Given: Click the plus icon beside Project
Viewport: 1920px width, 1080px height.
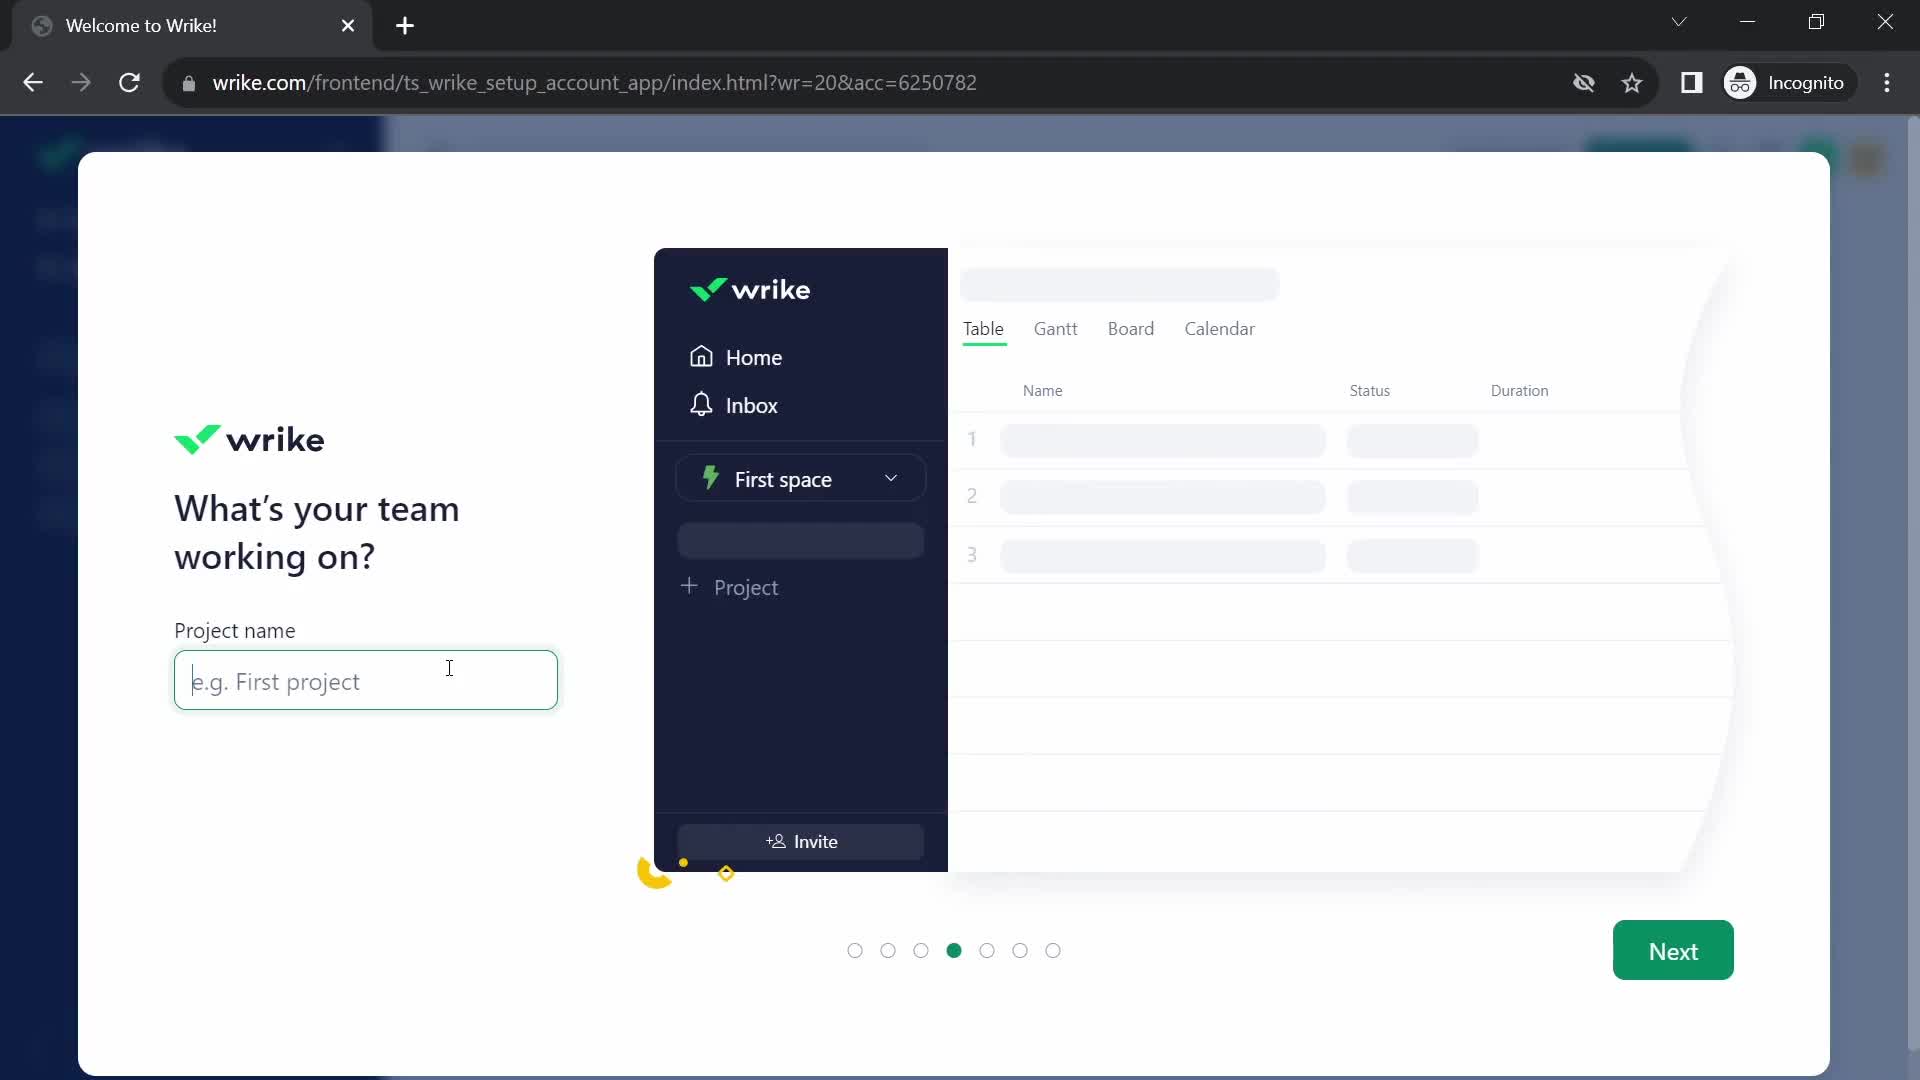Looking at the screenshot, I should tap(689, 586).
